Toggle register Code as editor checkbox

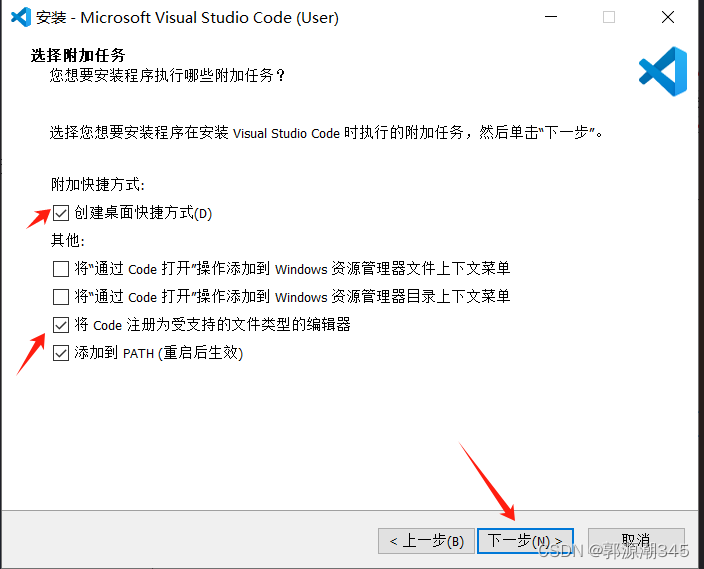pos(61,325)
